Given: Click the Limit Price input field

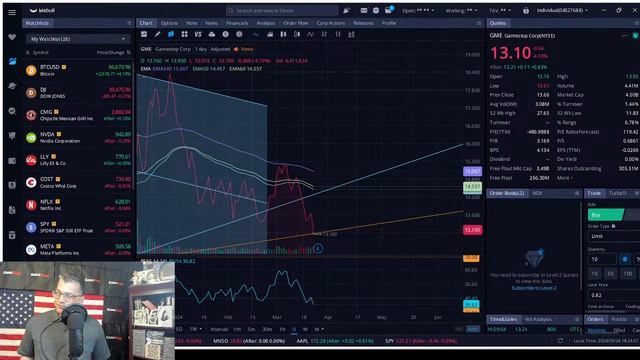Looking at the screenshot, I should [614, 295].
